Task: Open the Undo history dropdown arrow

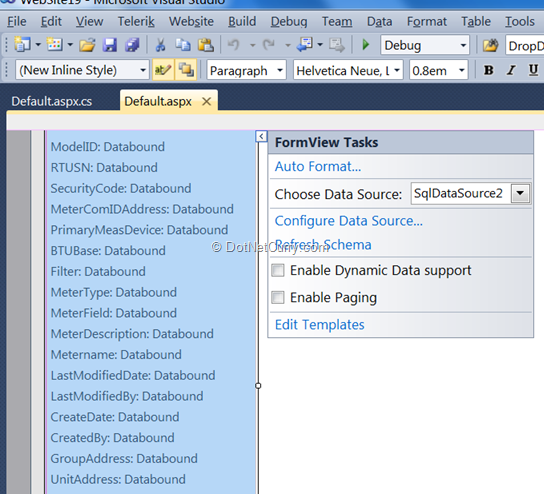Action: click(x=253, y=45)
